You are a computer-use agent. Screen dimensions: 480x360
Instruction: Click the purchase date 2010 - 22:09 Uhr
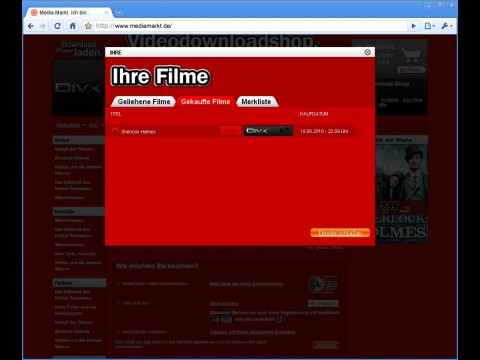coord(324,131)
